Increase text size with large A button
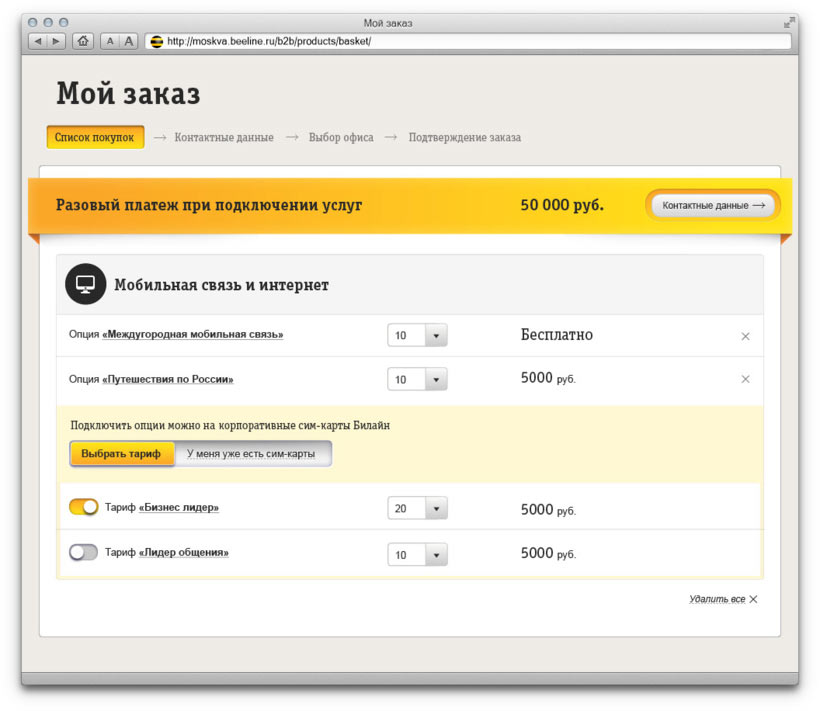 click(129, 41)
